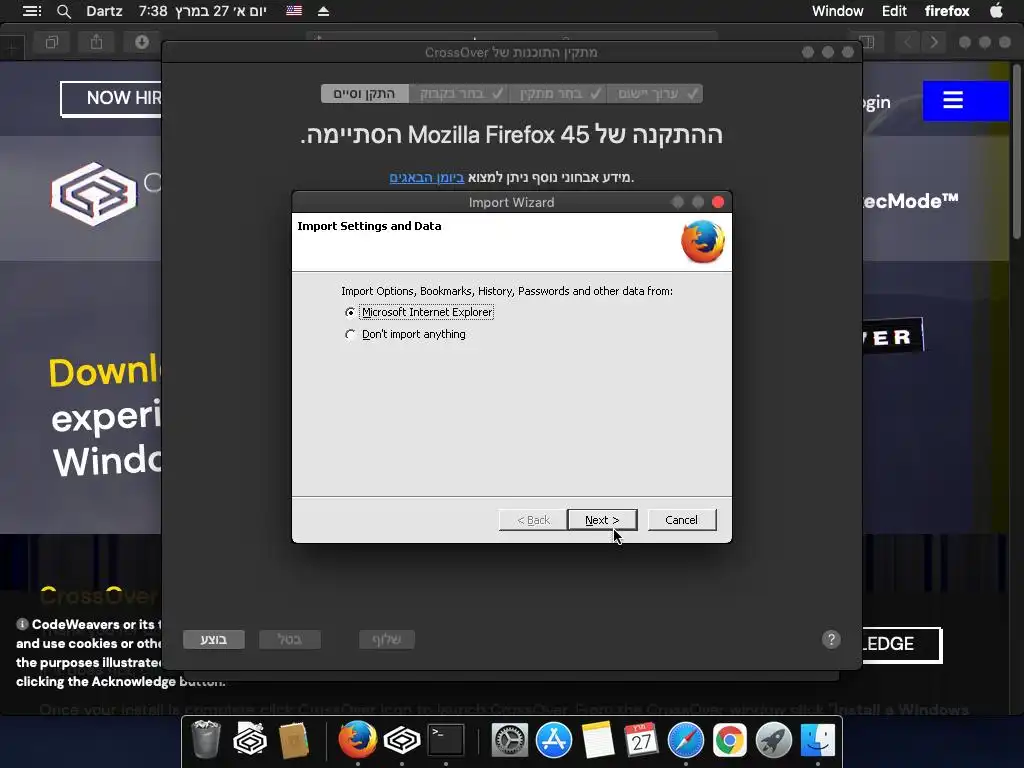Open App Store from the dock

point(554,740)
